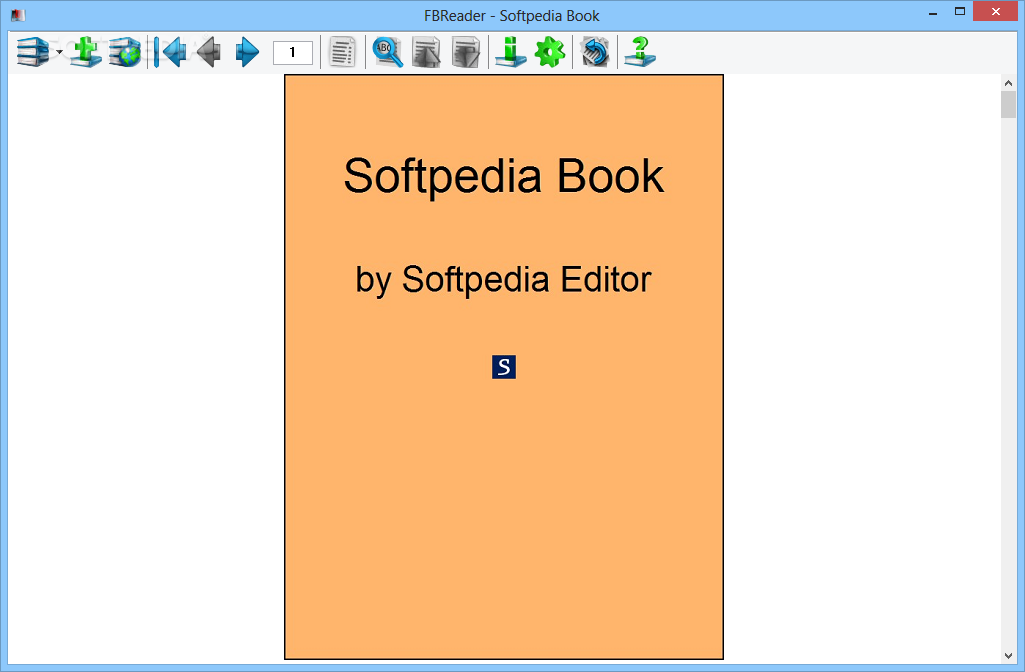Click the 'Softpedia Book' cover title
The width and height of the screenshot is (1025, 672).
click(504, 176)
